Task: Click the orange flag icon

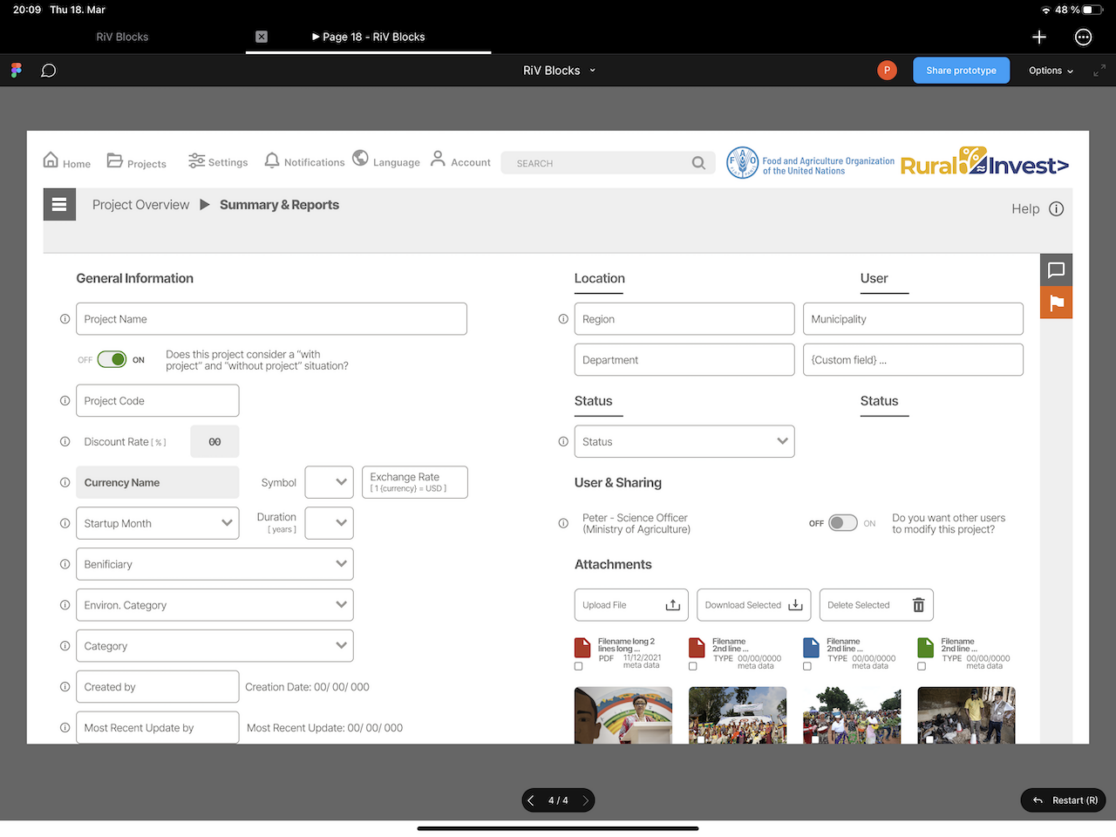Action: click(x=1056, y=303)
